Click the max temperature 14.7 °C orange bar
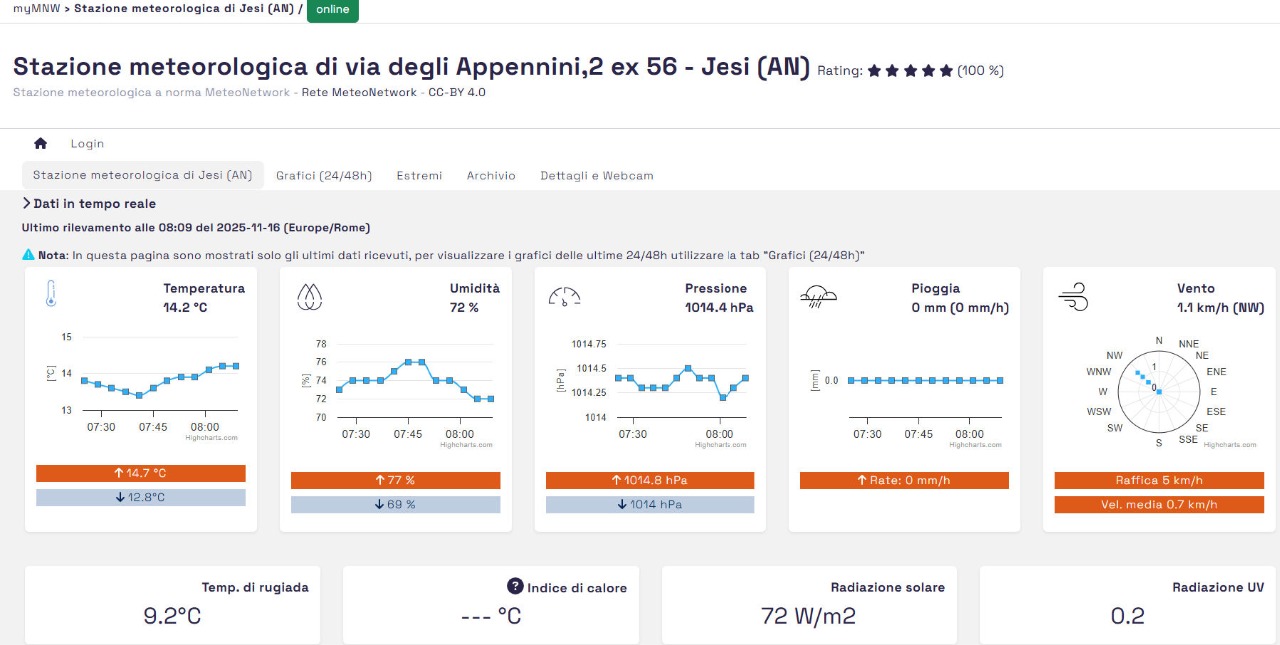 click(x=141, y=473)
